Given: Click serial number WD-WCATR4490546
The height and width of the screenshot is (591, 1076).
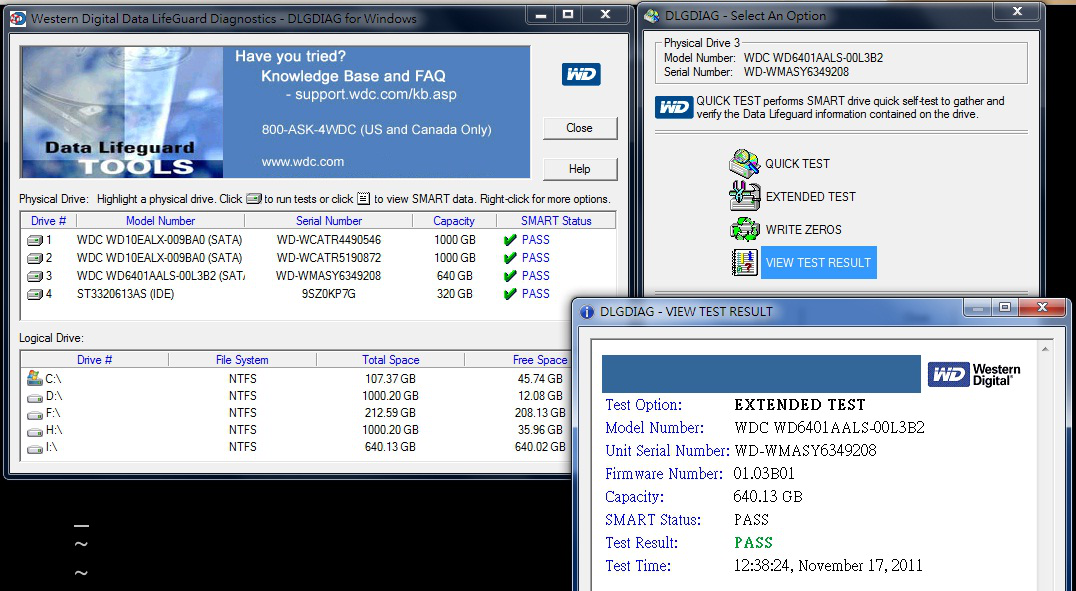Looking at the screenshot, I should [x=329, y=240].
